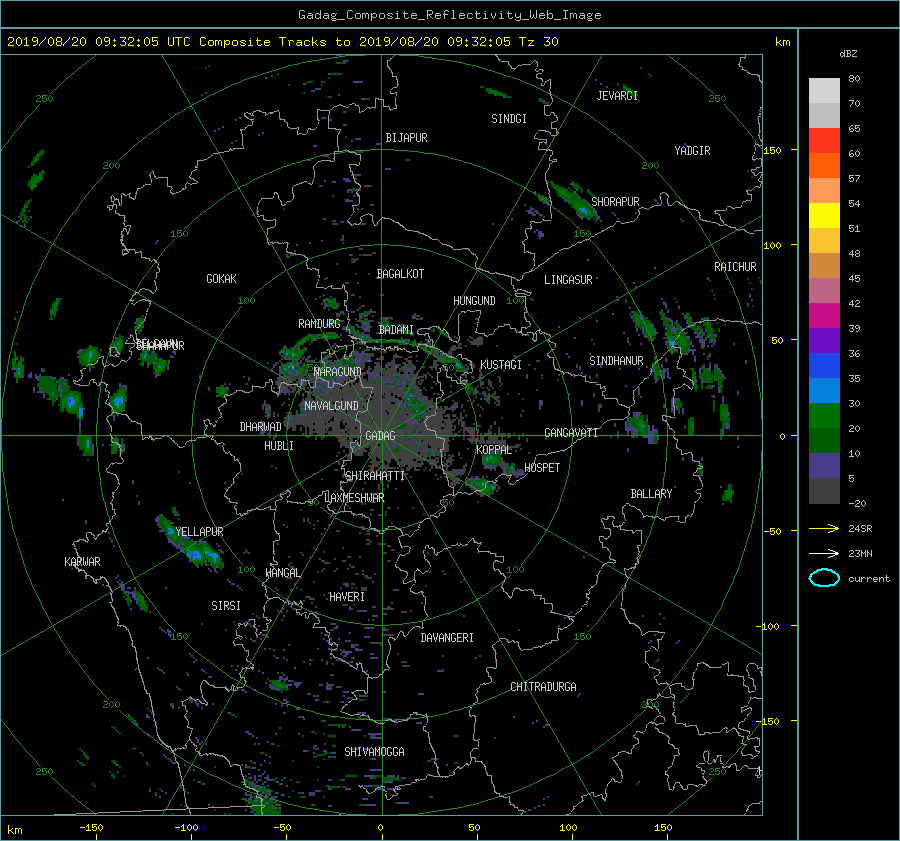
Task: Click the GOKAK label
Action: click(221, 278)
